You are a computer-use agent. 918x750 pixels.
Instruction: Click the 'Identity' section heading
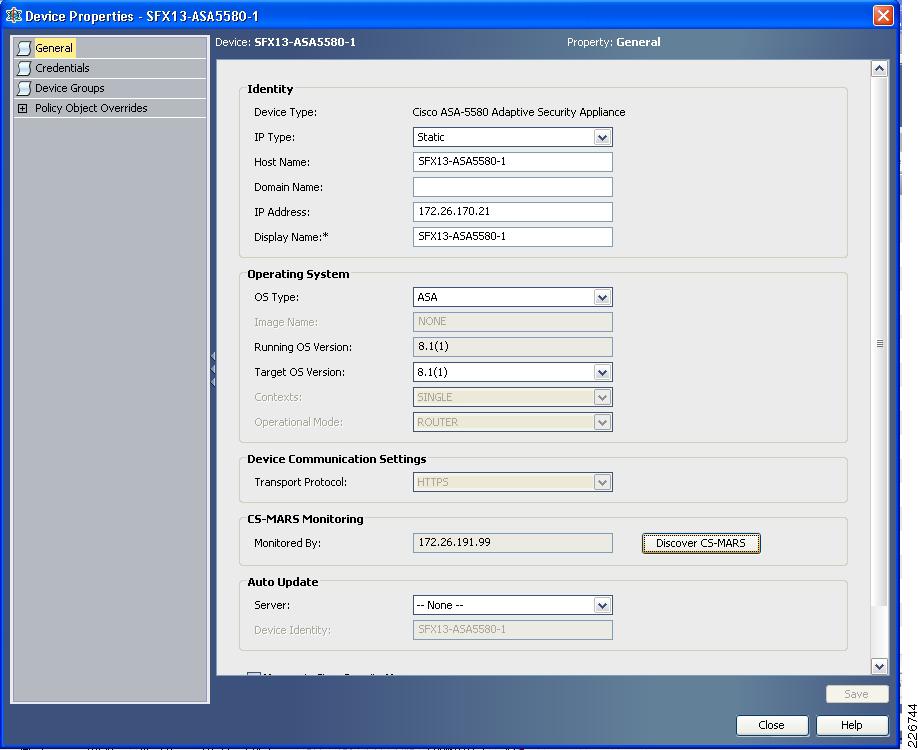[270, 89]
